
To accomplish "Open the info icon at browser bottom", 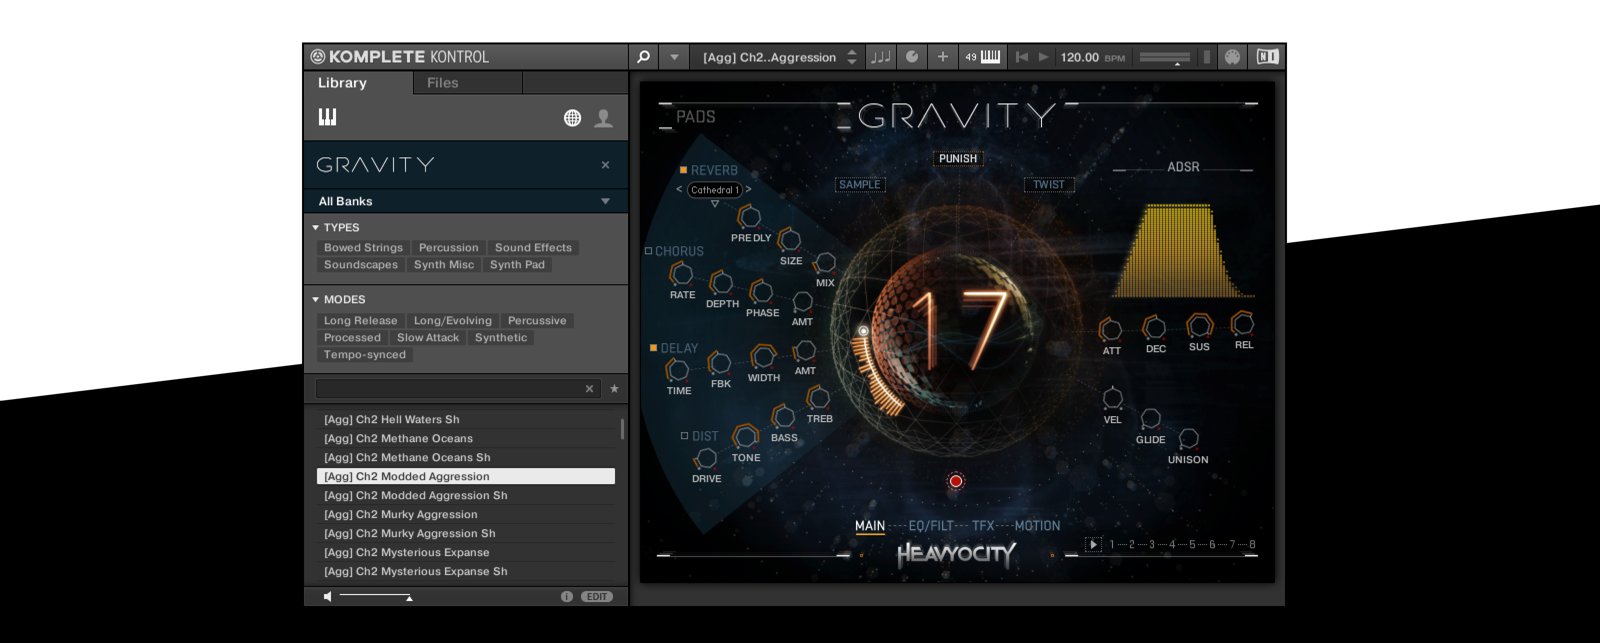I will 566,597.
